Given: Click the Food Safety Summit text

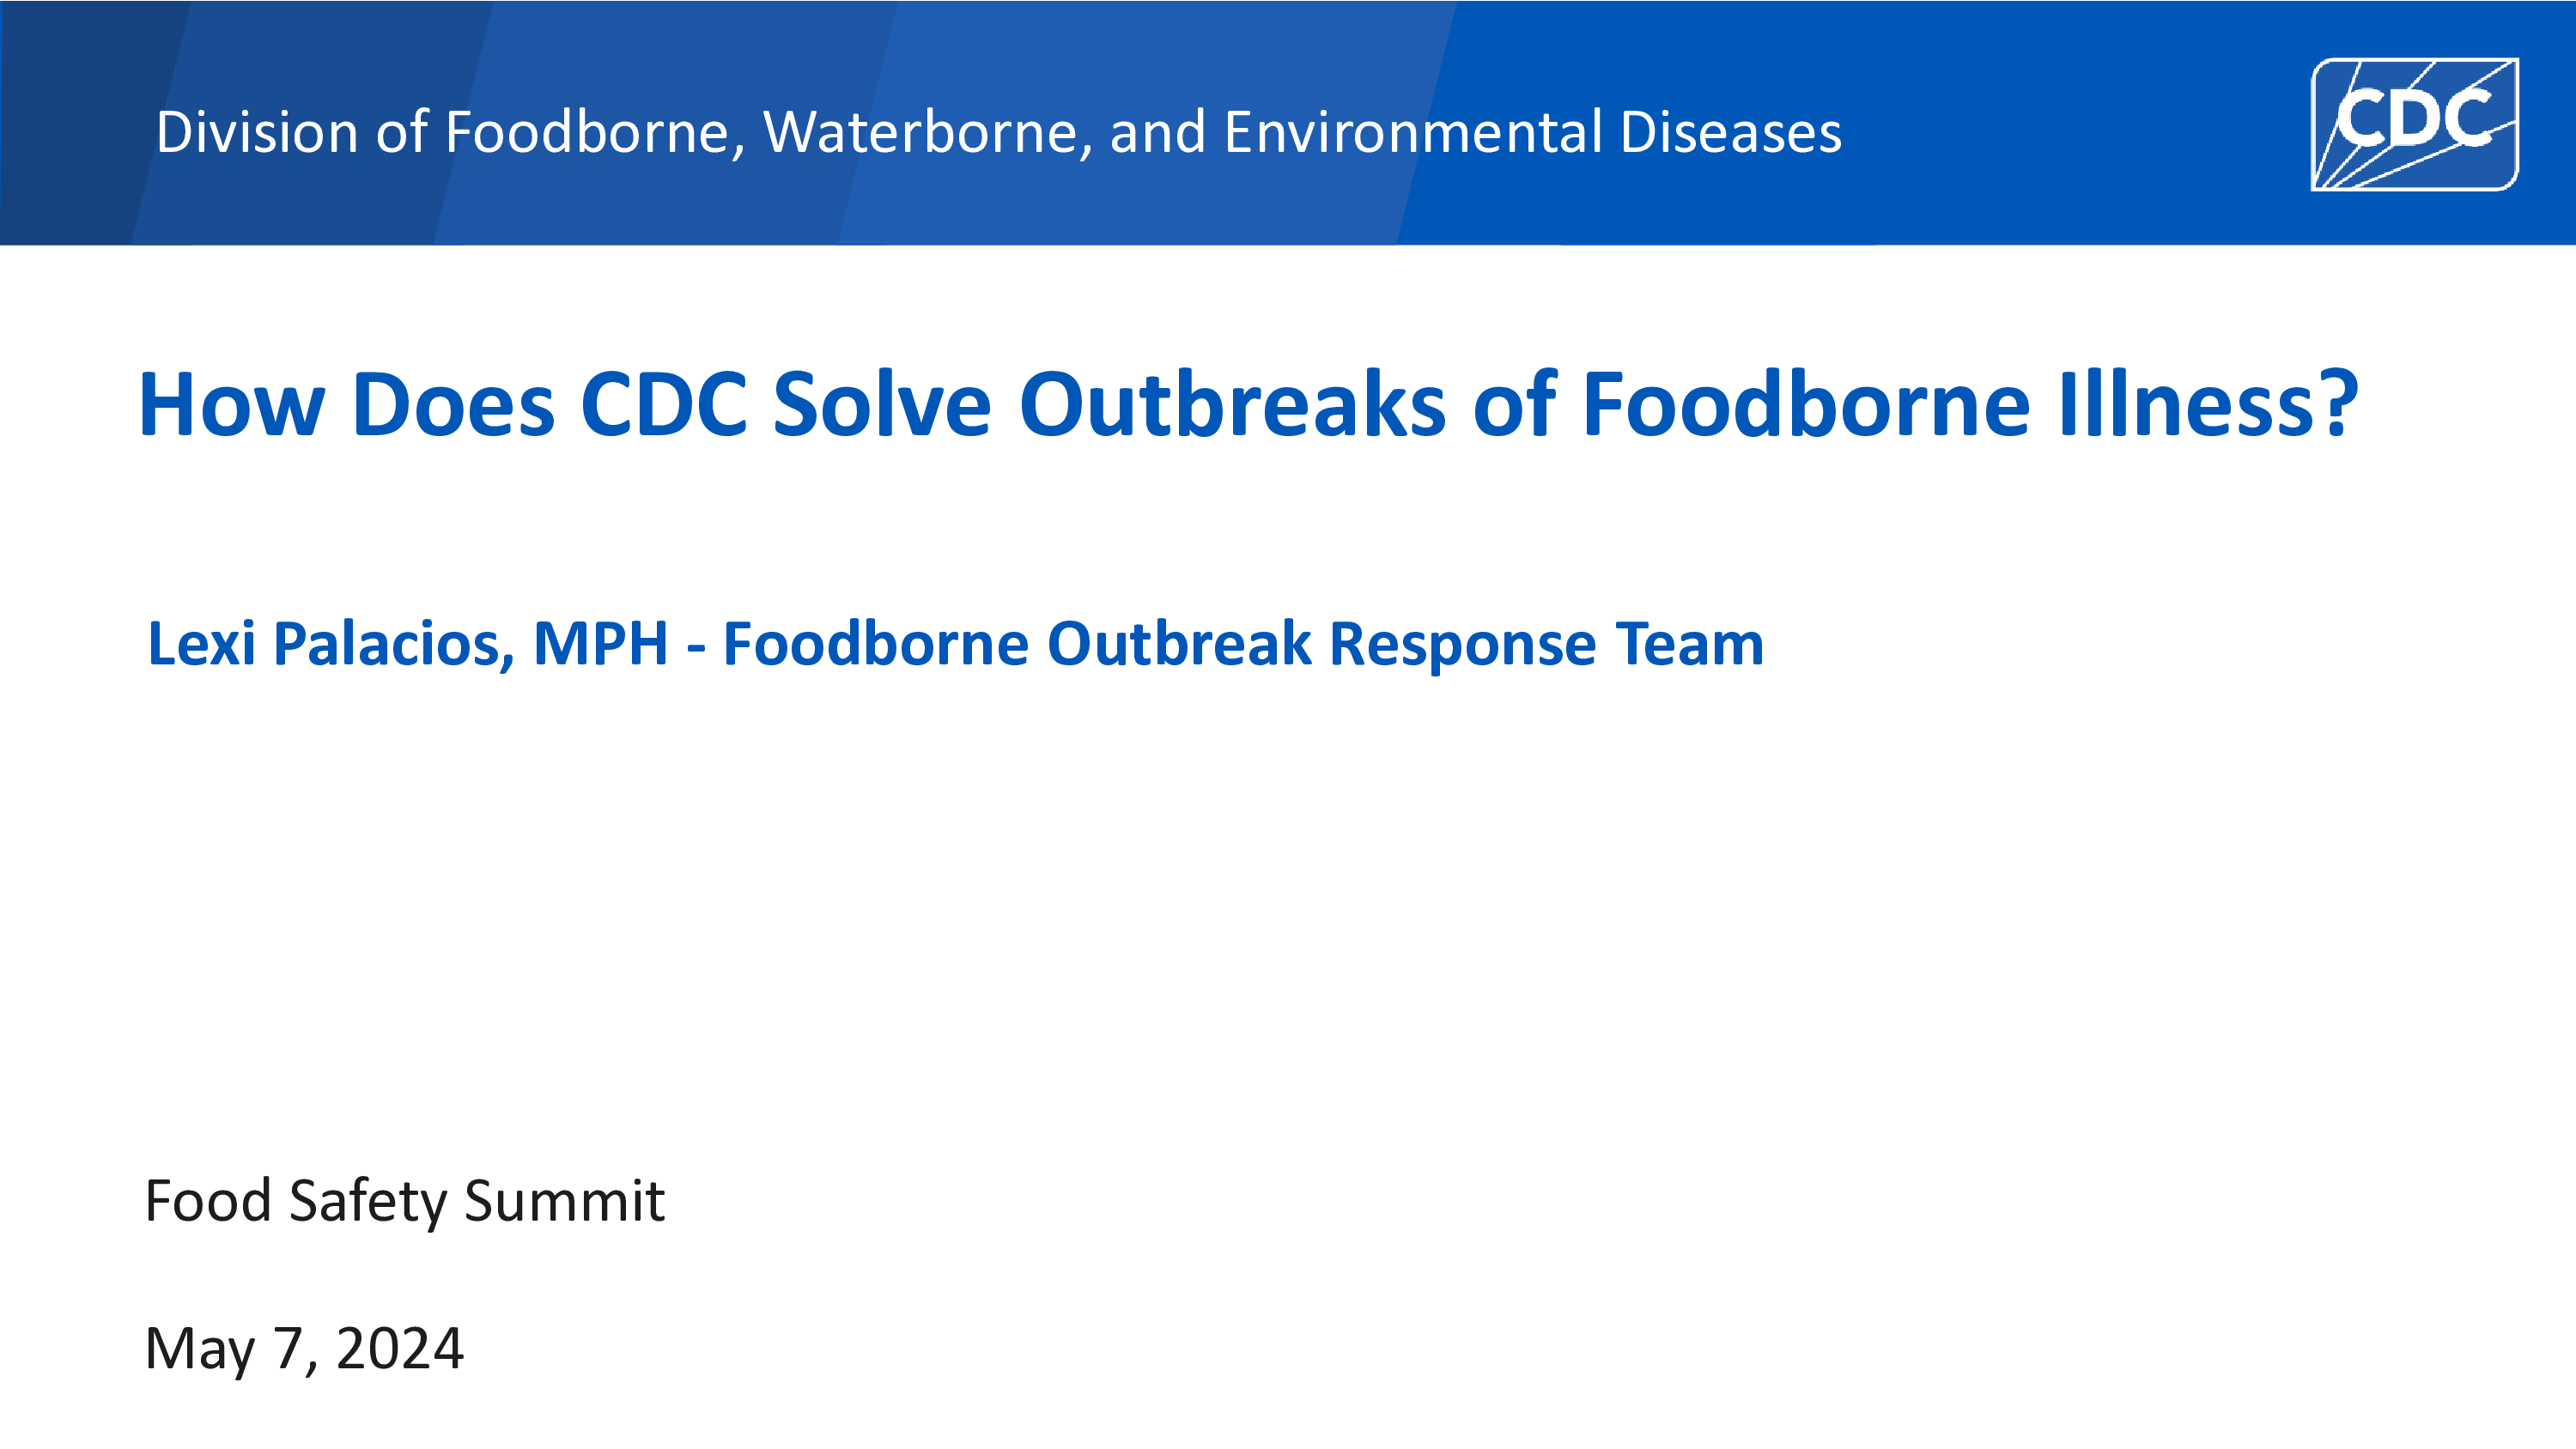Looking at the screenshot, I should (x=404, y=1201).
